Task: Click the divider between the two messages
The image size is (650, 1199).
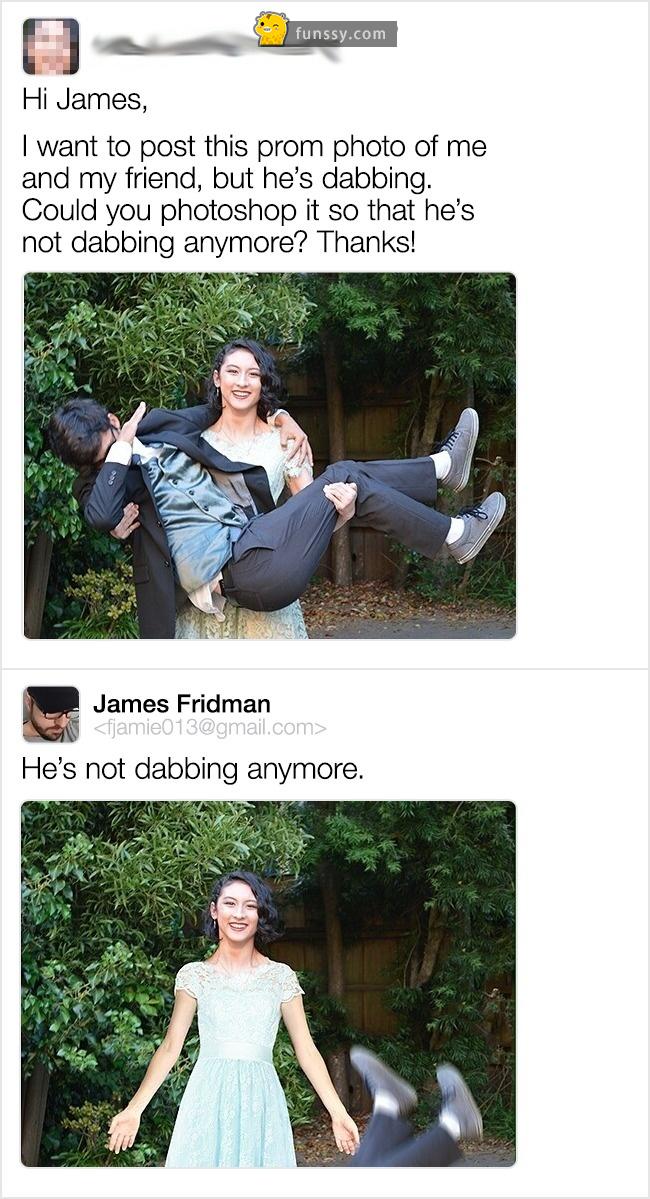Action: coord(325,669)
